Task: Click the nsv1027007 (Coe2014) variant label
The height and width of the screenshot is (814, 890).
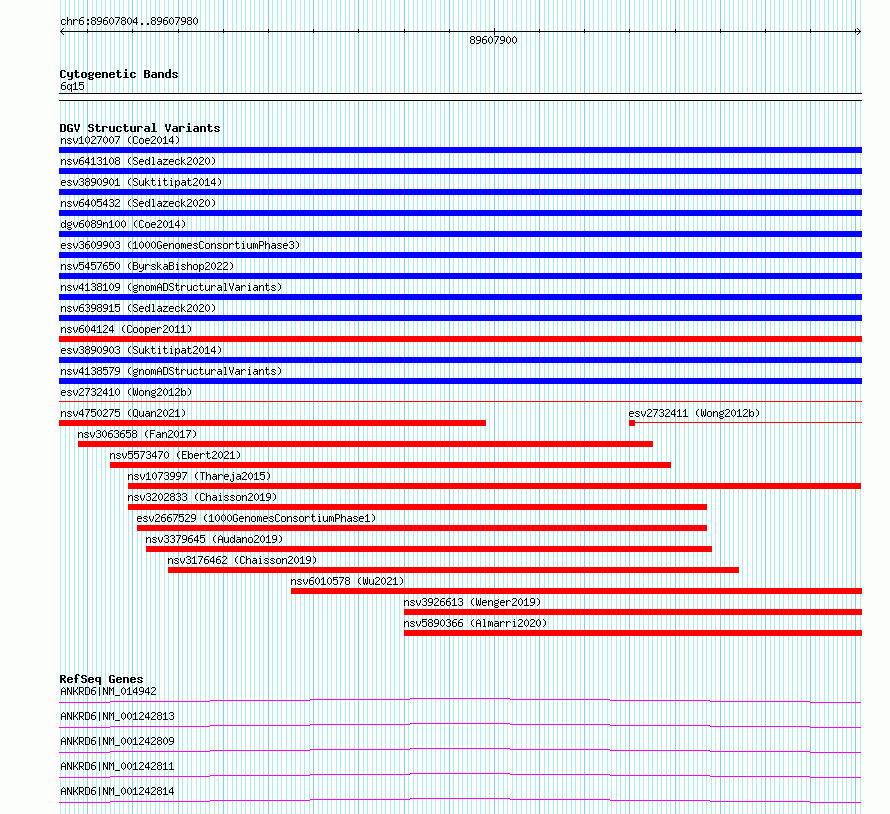Action: 120,140
